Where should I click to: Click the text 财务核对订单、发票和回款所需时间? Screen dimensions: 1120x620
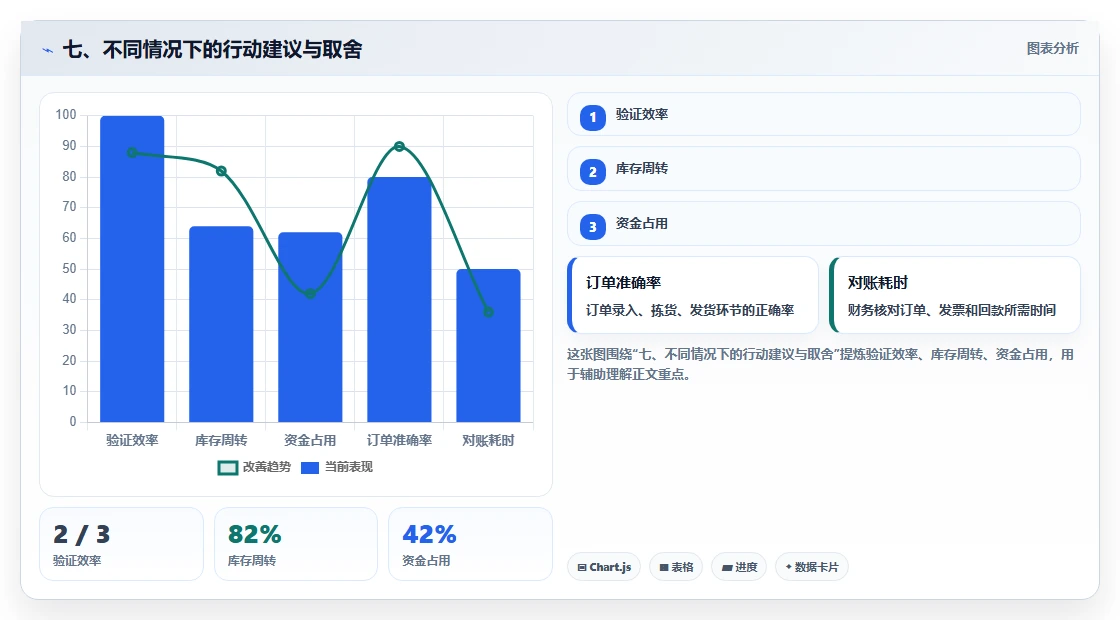click(952, 310)
